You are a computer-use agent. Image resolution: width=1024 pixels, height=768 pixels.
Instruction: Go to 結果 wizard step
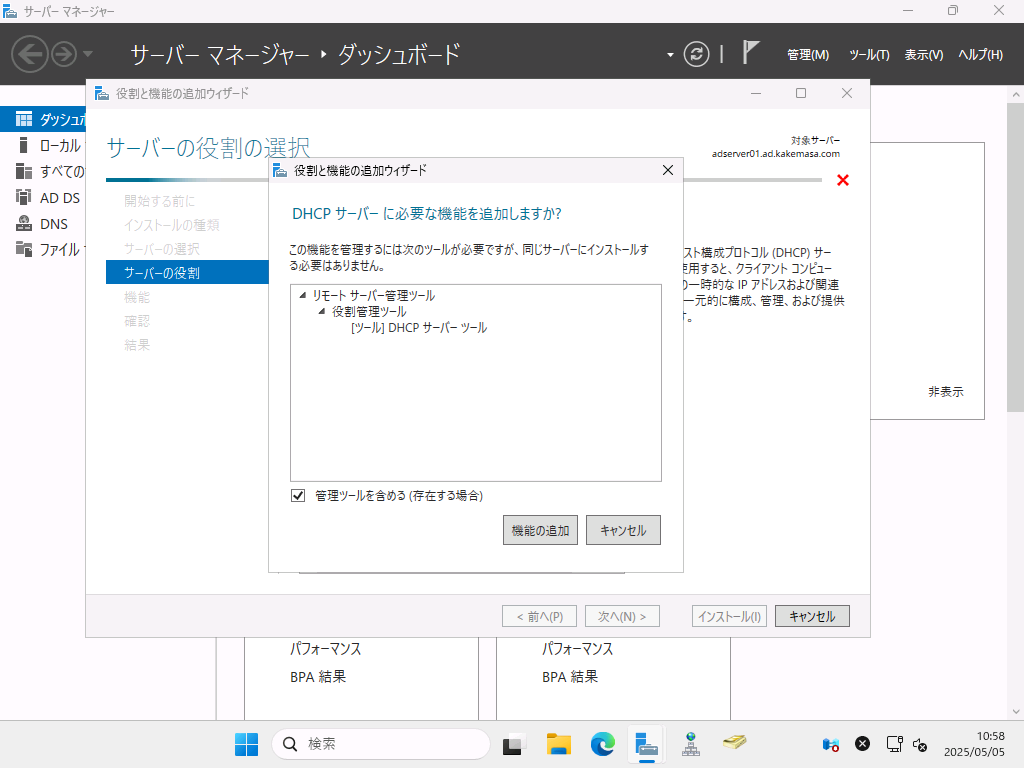point(136,345)
